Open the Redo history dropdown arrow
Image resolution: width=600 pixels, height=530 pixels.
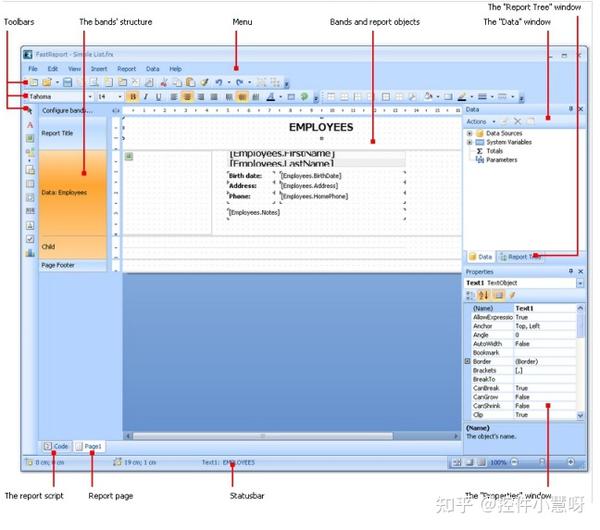(x=250, y=82)
